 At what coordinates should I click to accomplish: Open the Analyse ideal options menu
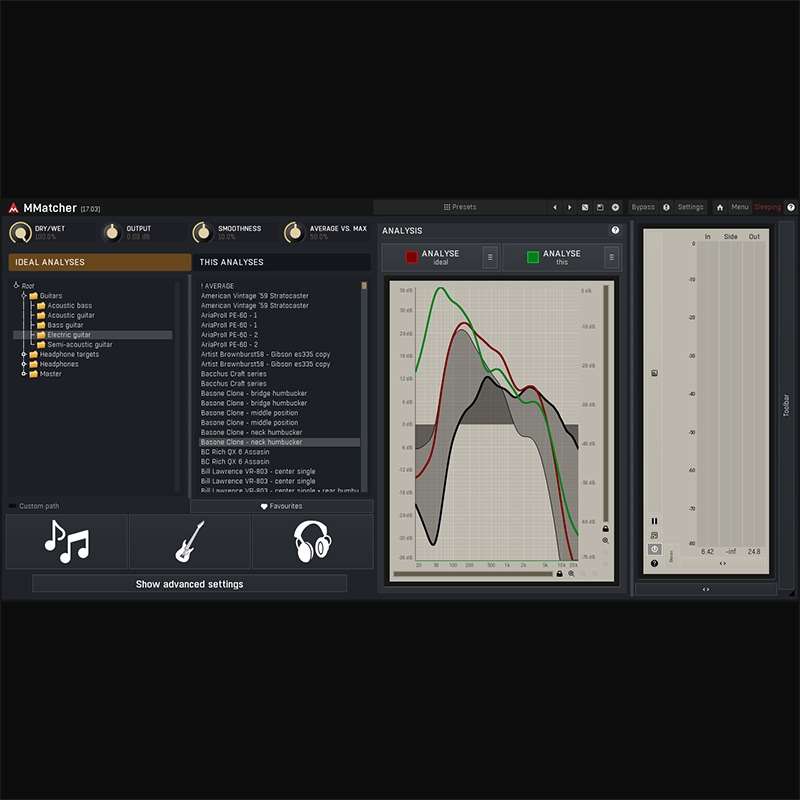(x=490, y=257)
